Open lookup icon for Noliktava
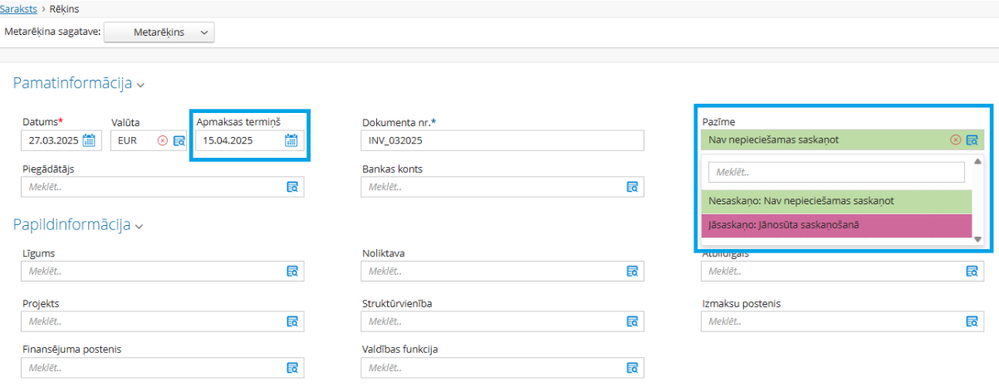The image size is (999, 392). (x=633, y=272)
